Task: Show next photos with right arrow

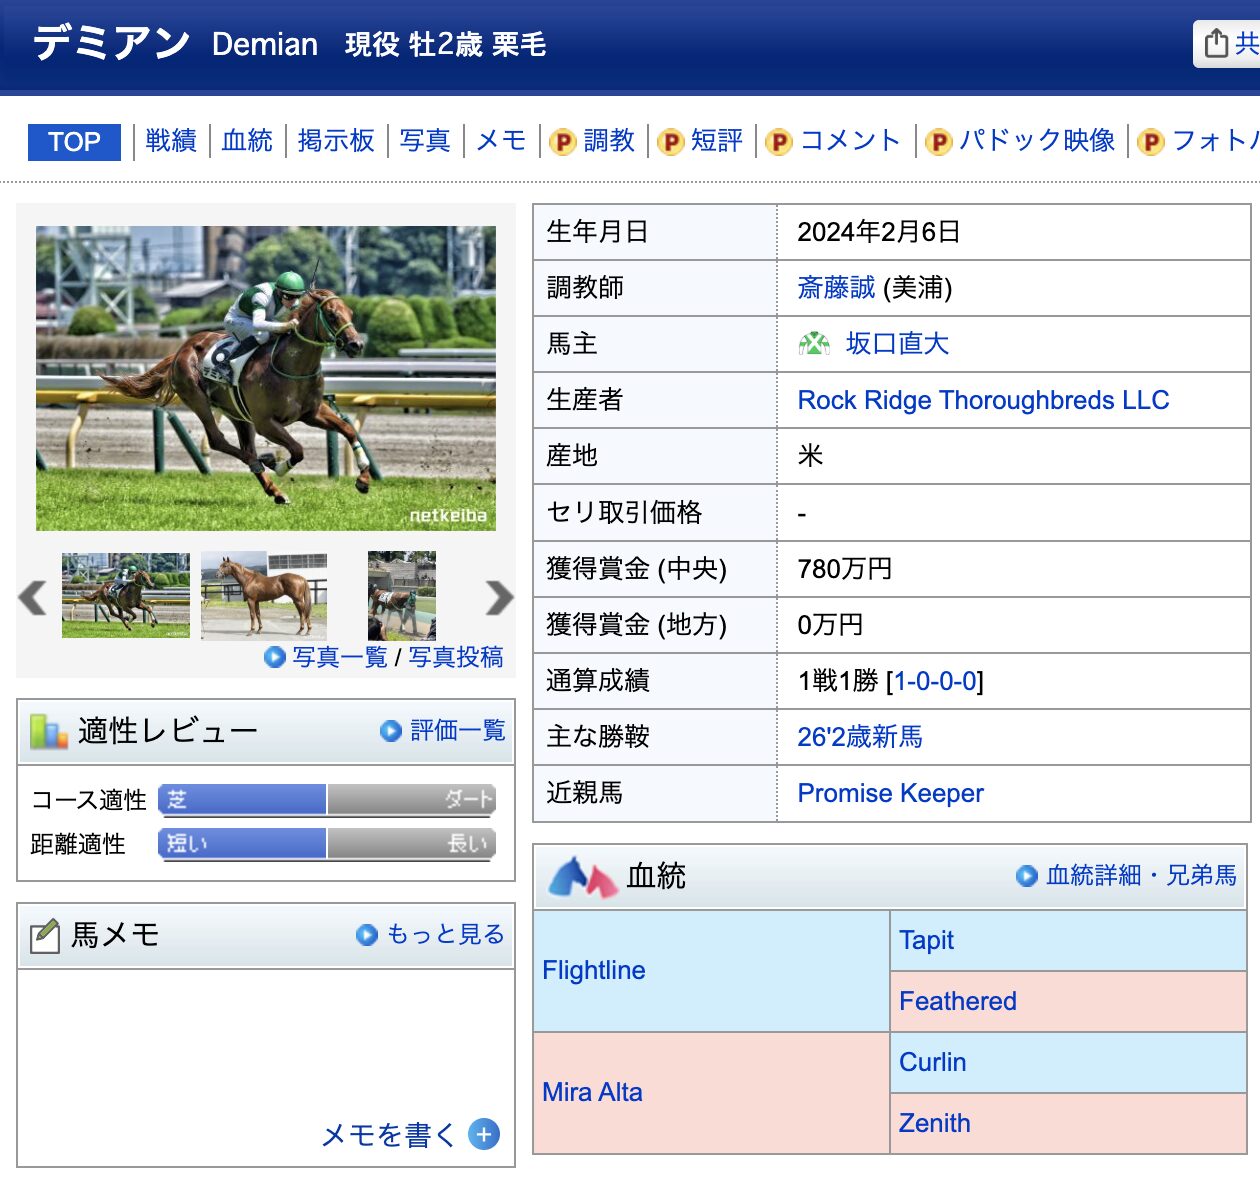Action: 499,597
